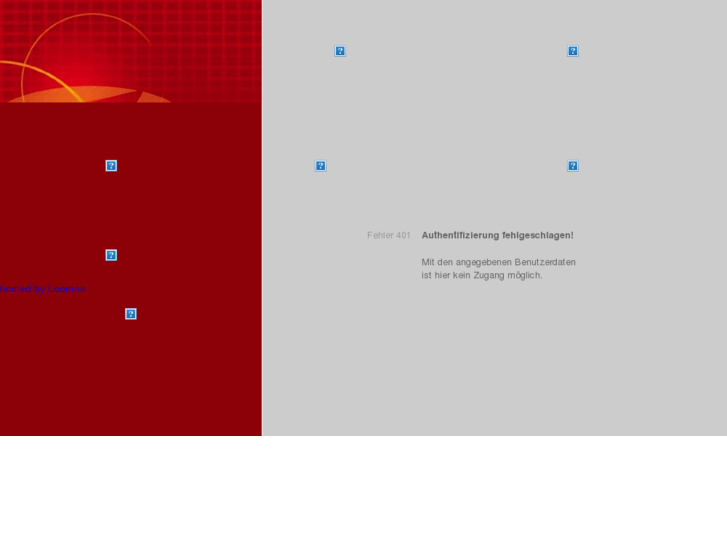This screenshot has height=545, width=727.
Task: Click the 'Authentifizierung fehlgeschlagen!' heading
Action: point(497,235)
